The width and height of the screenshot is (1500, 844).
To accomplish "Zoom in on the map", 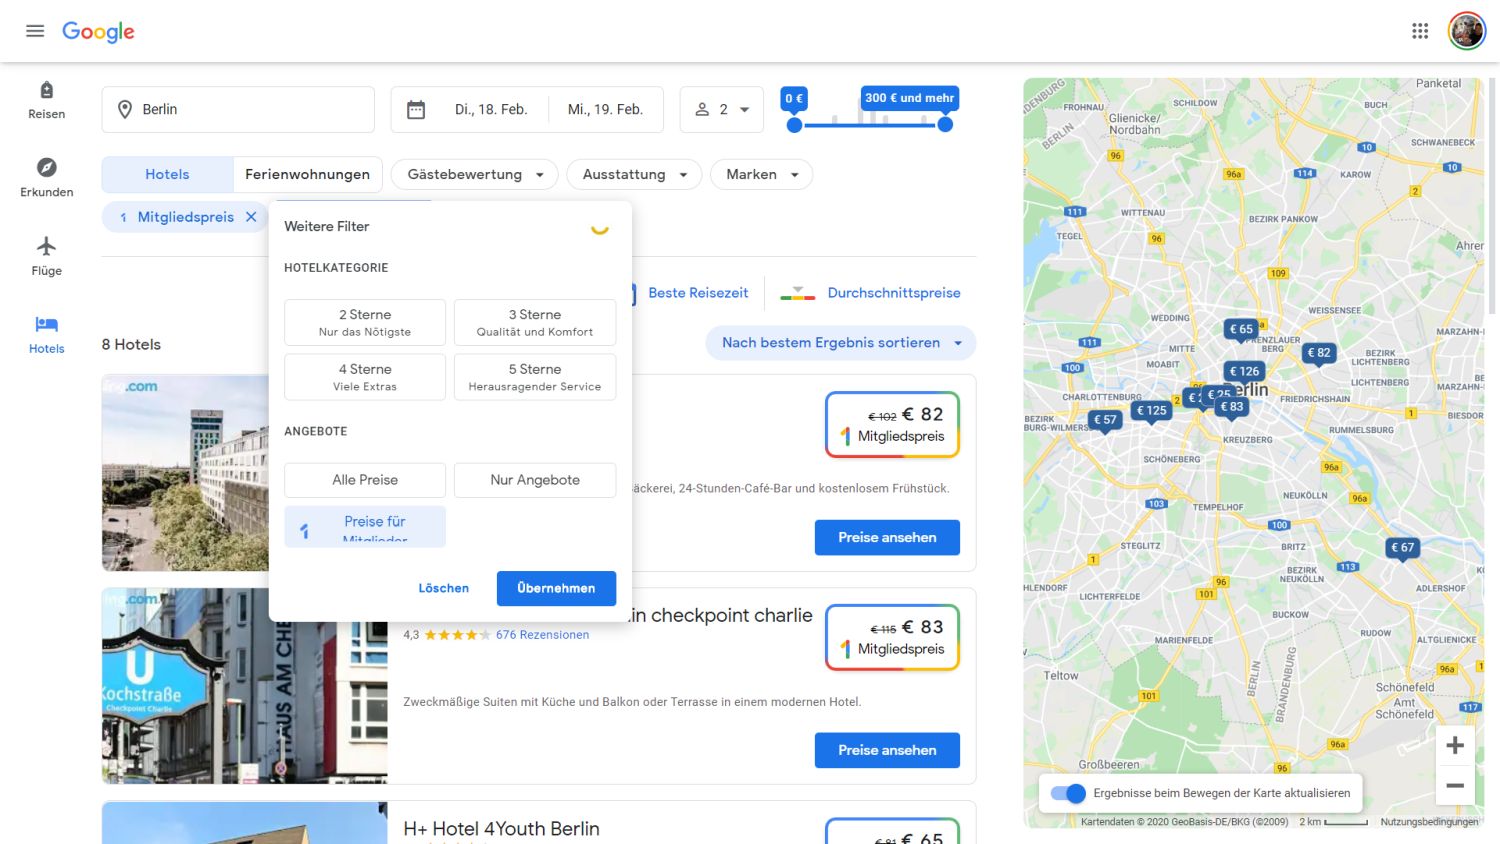I will coord(1455,745).
